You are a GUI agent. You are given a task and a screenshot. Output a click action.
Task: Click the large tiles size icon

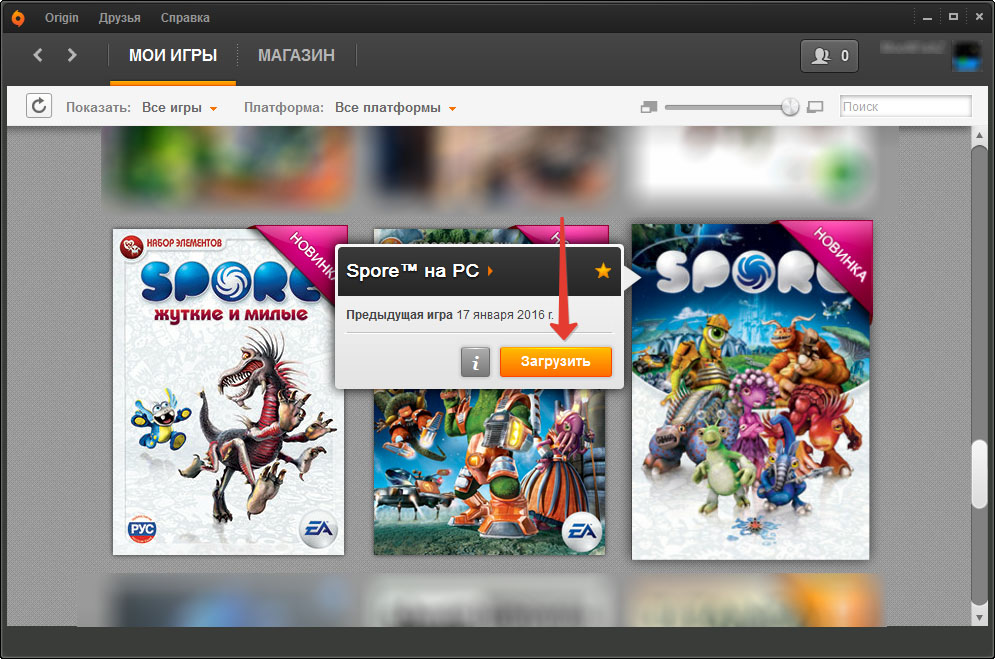coord(815,107)
